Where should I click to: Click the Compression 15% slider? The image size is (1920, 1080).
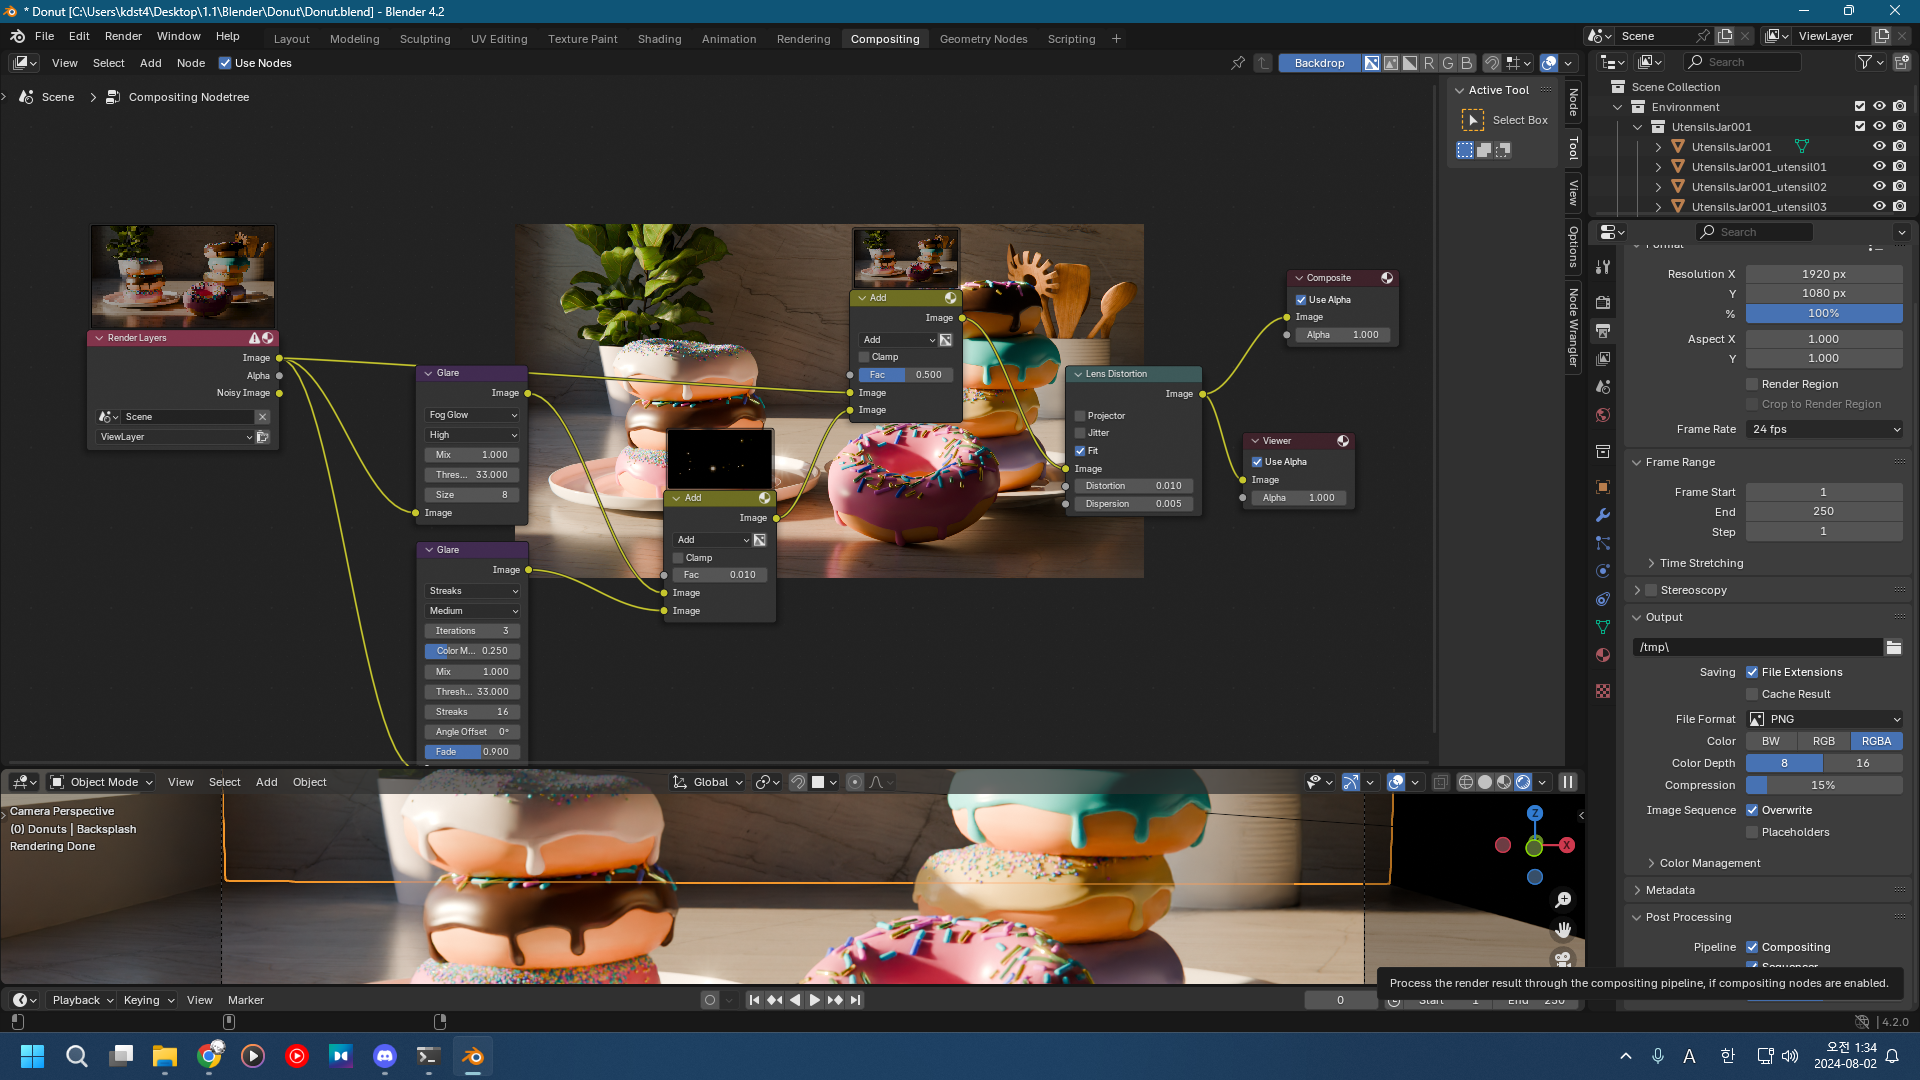[x=1824, y=785]
